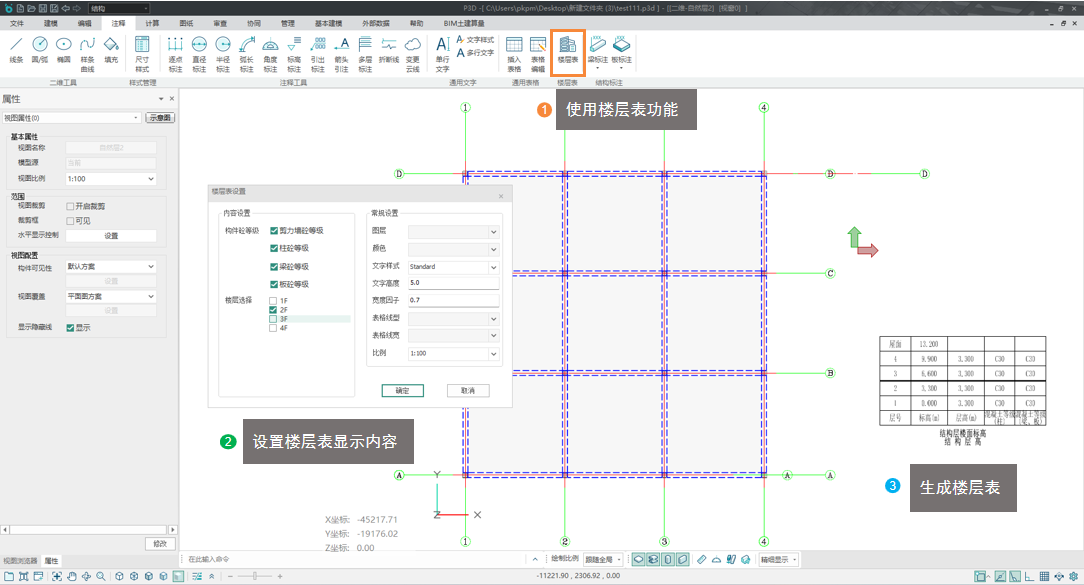Check the 3F floor checkbox
Screen dimensions: 1084x585
(x=274, y=319)
